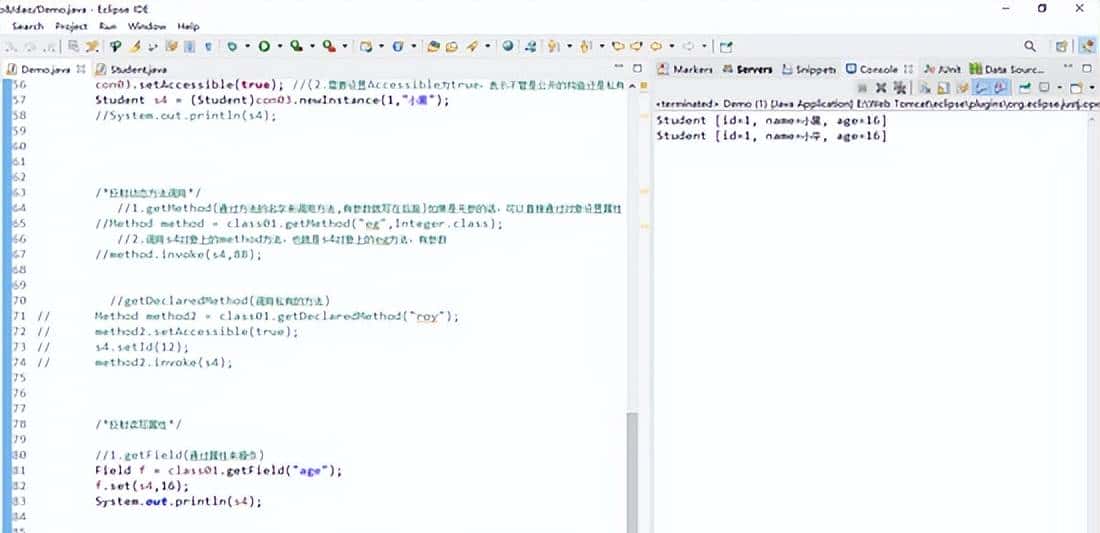The image size is (1100, 533).
Task: Open the Search menu
Action: pos(27,26)
